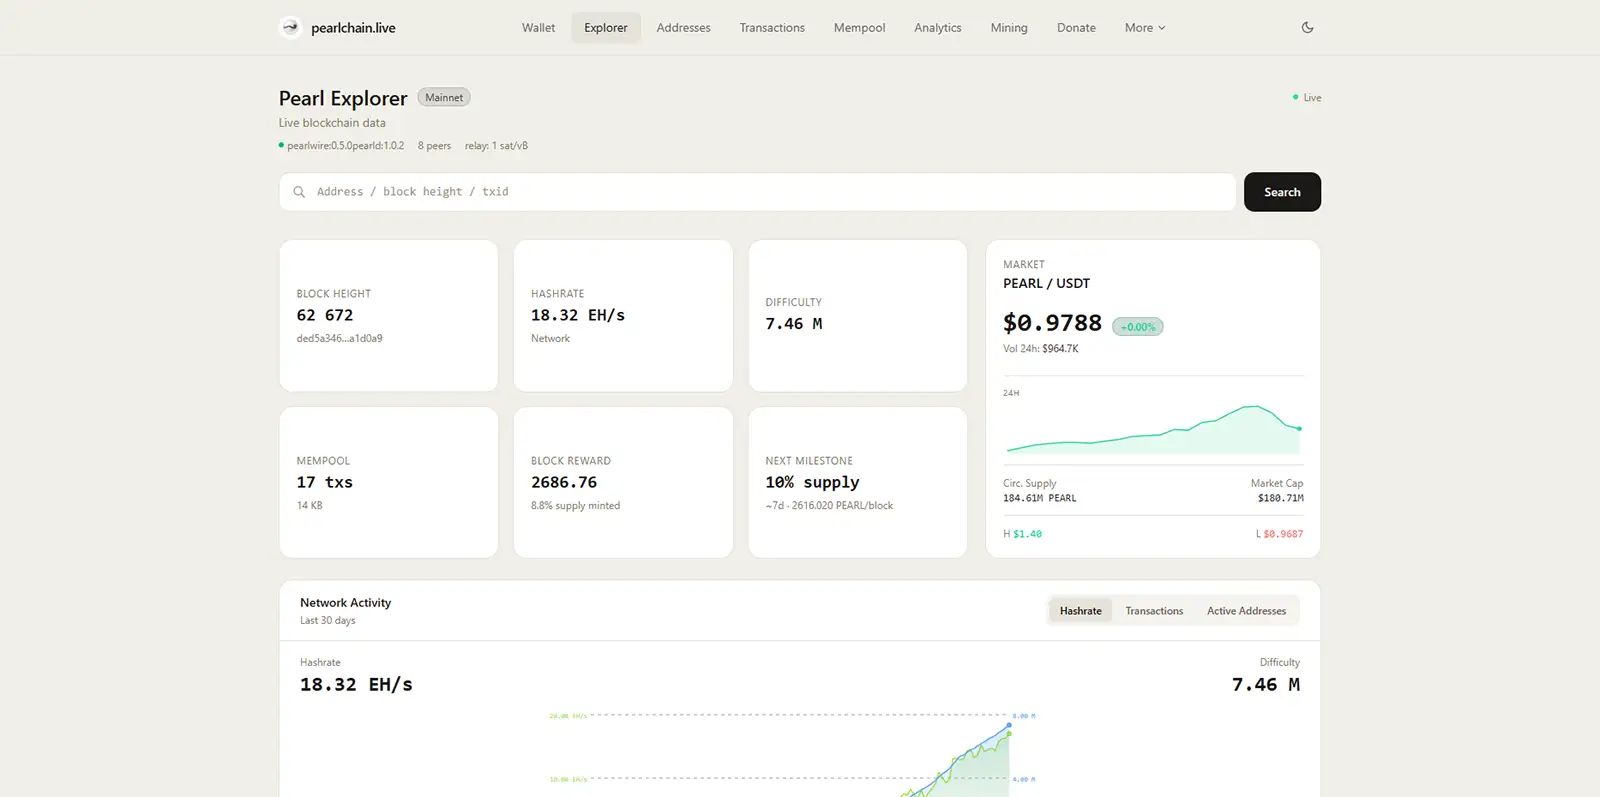Focus the Address / block height / txid field
The image size is (1600, 797).
(x=757, y=192)
